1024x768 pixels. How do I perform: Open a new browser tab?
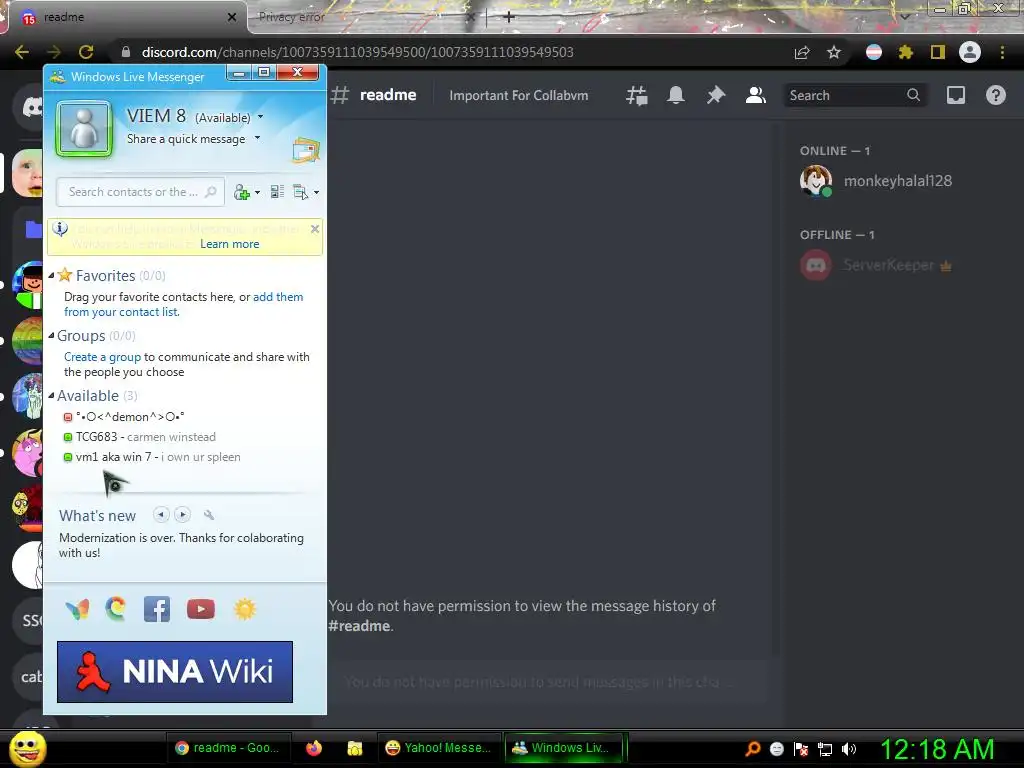coord(509,17)
